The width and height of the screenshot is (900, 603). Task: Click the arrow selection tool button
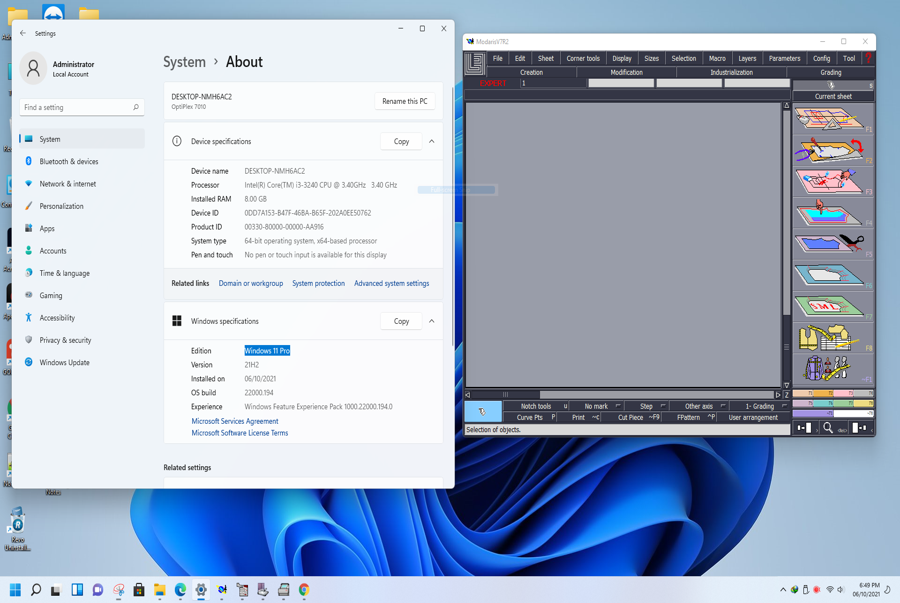click(483, 411)
